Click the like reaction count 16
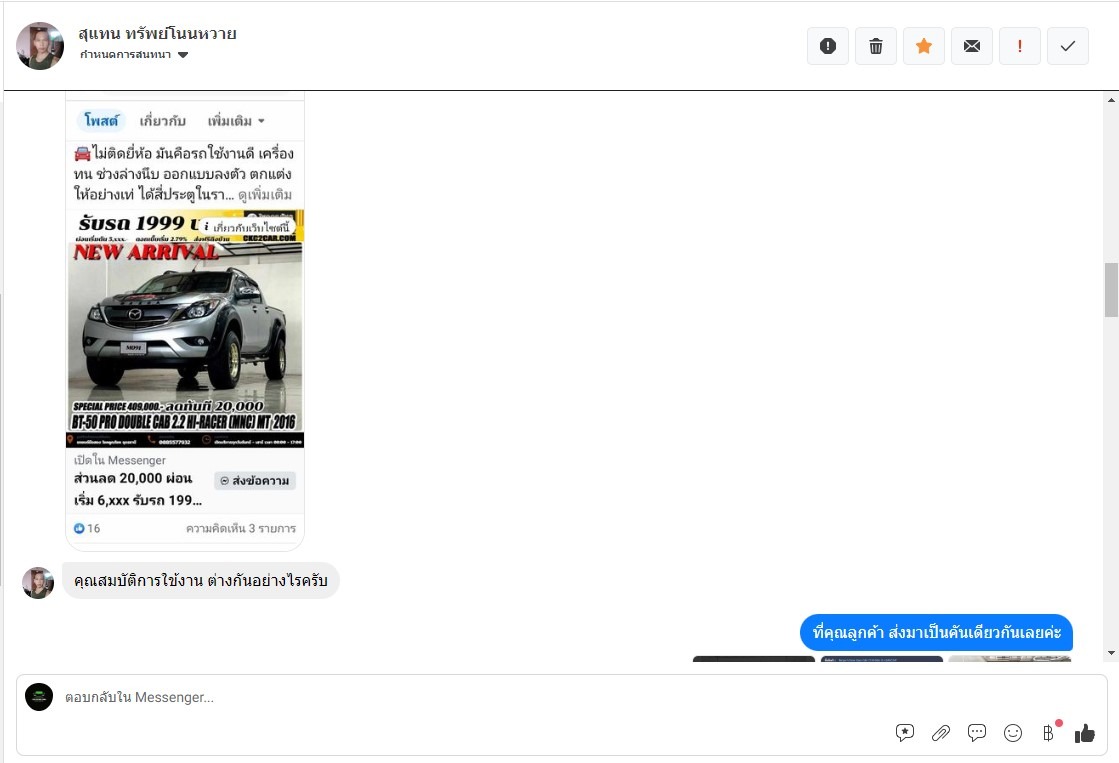This screenshot has width=1119, height=763. tap(87, 528)
